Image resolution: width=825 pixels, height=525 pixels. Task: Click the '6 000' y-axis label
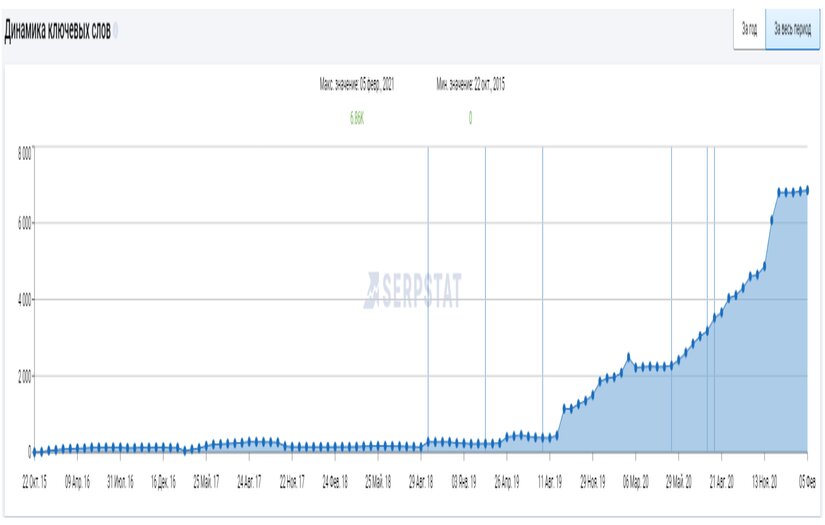(25, 223)
